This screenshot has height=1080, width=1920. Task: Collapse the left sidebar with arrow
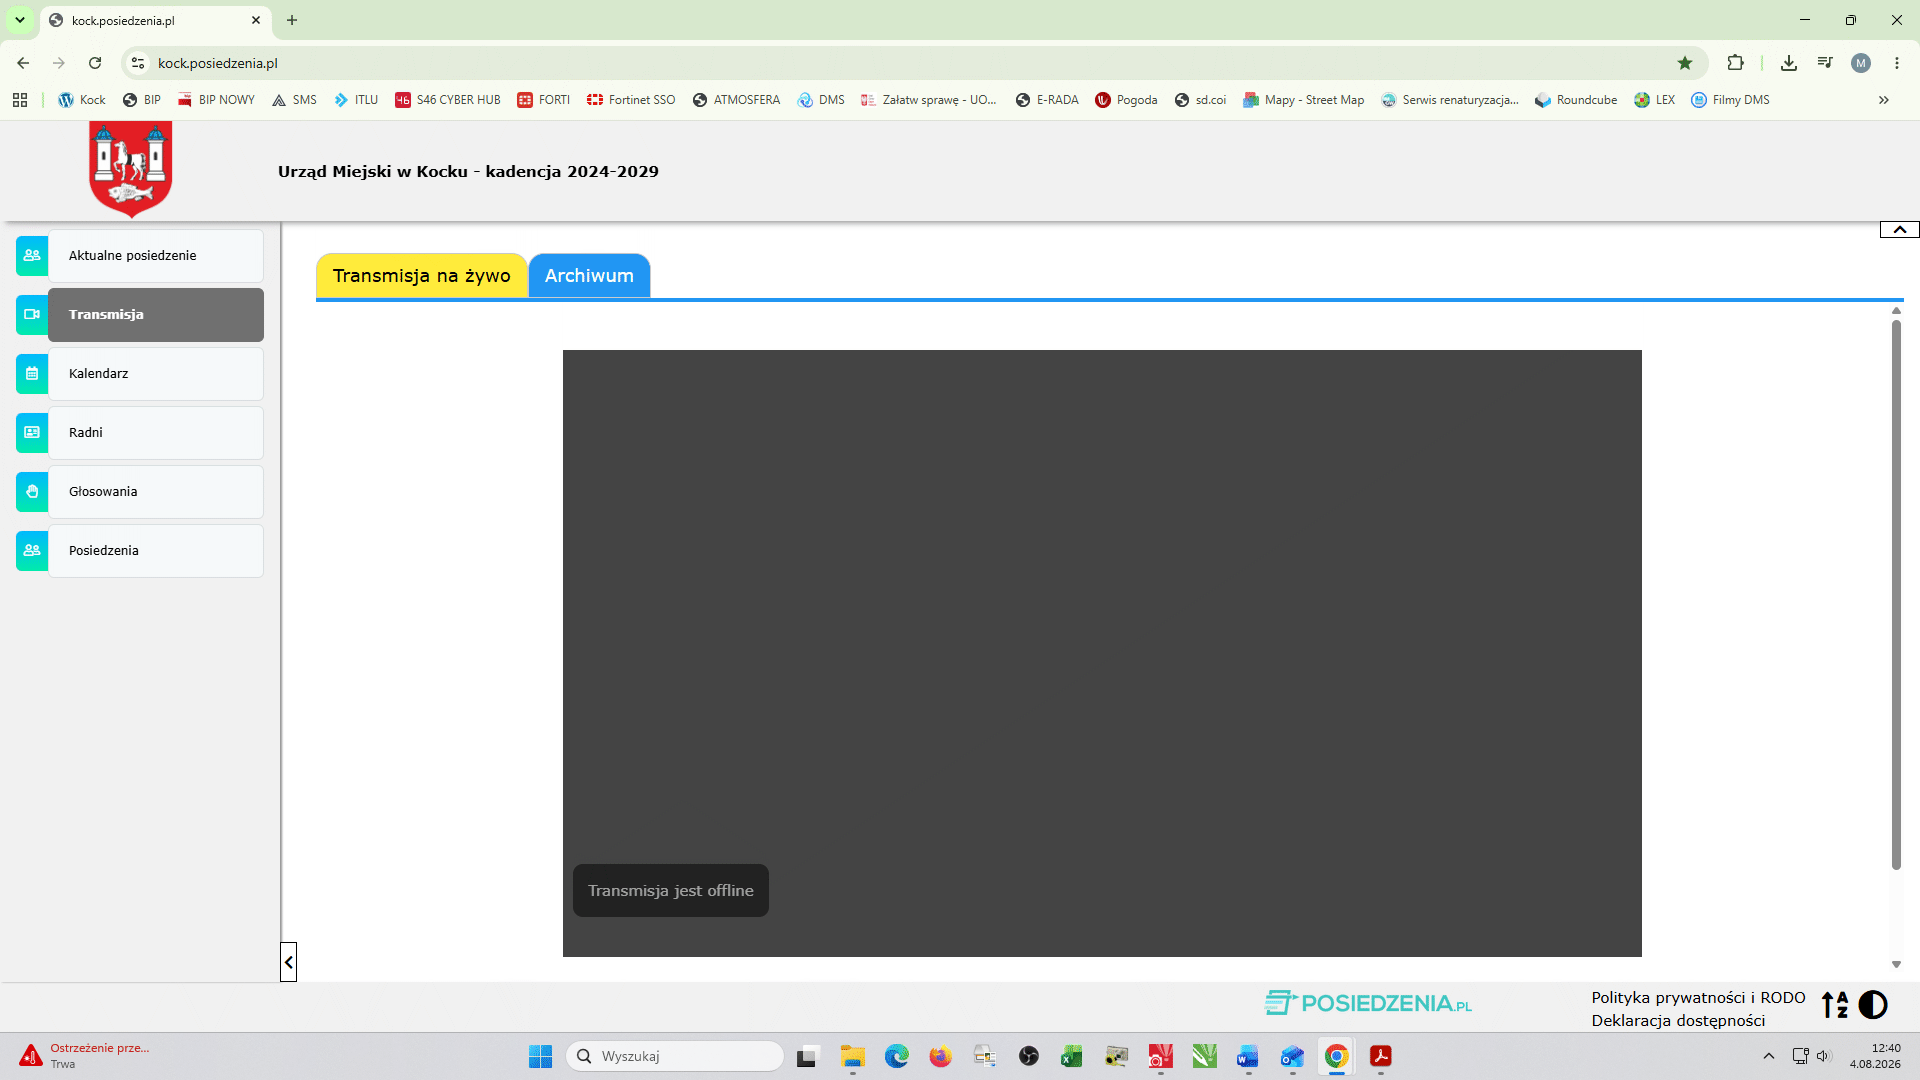click(288, 962)
